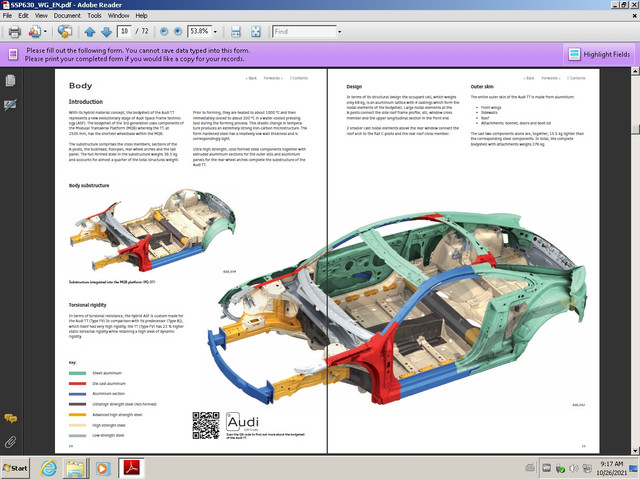
Task: Click the orange Advanced high-strength steel key swatch
Action: pyautogui.click(x=77, y=415)
